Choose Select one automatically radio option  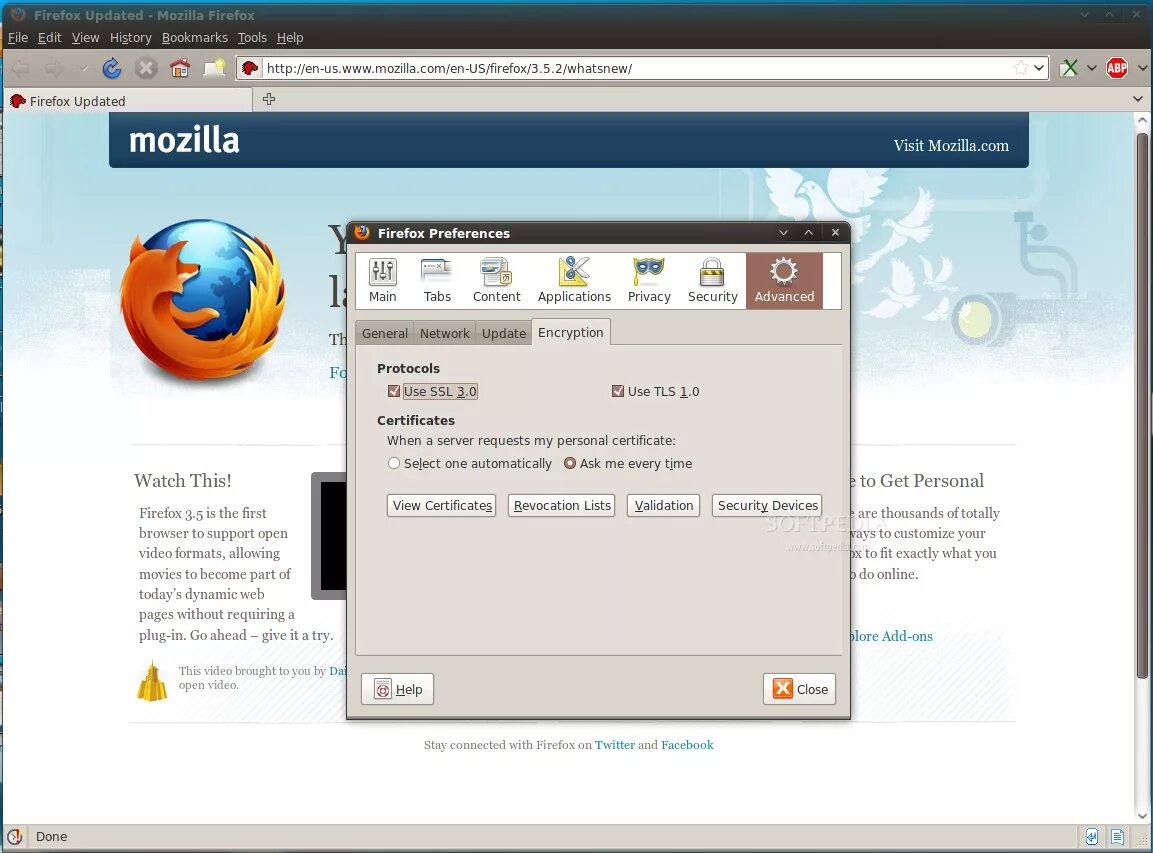tap(394, 463)
